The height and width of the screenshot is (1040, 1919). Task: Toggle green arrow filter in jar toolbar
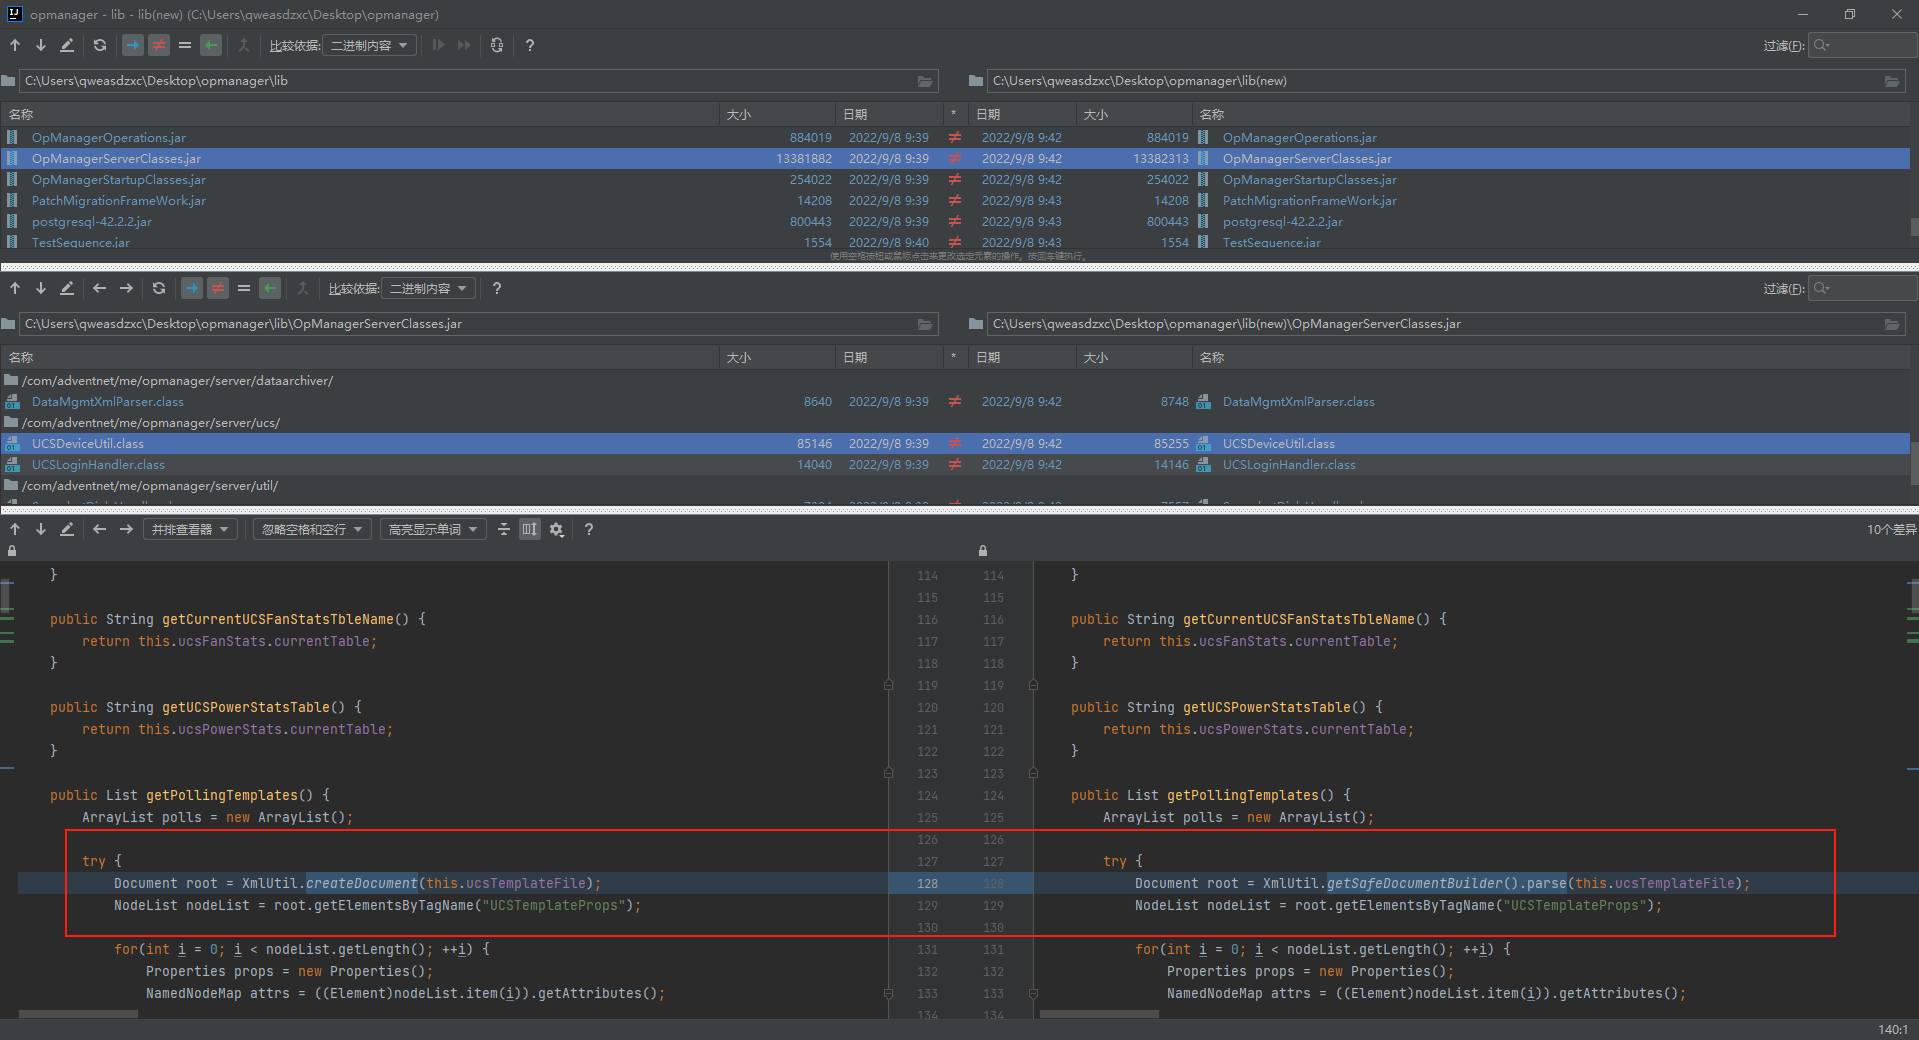pos(270,288)
